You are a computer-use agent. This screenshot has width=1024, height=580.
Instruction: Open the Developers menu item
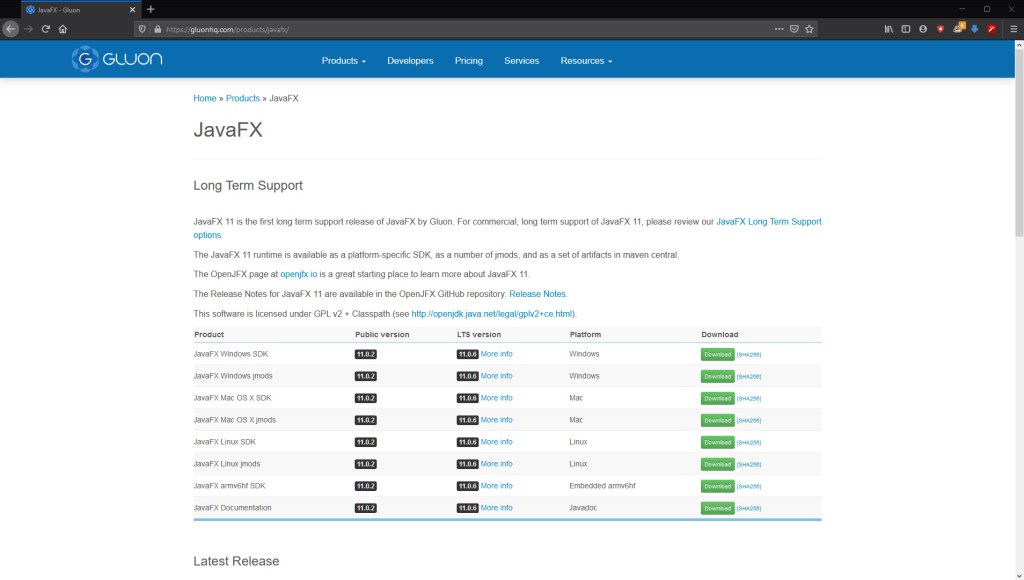tap(410, 61)
